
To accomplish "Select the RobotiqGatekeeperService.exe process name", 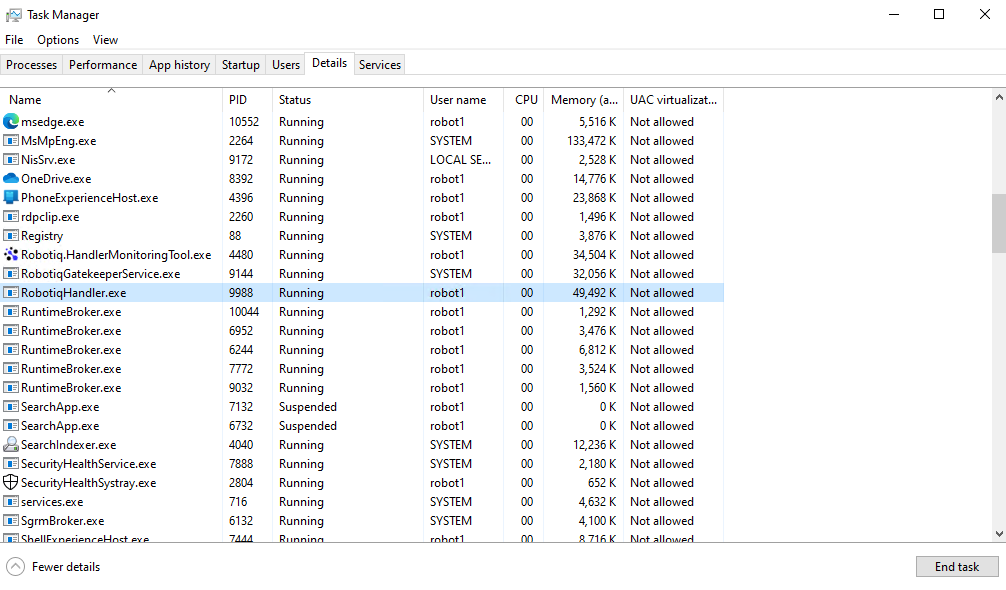I will (101, 274).
